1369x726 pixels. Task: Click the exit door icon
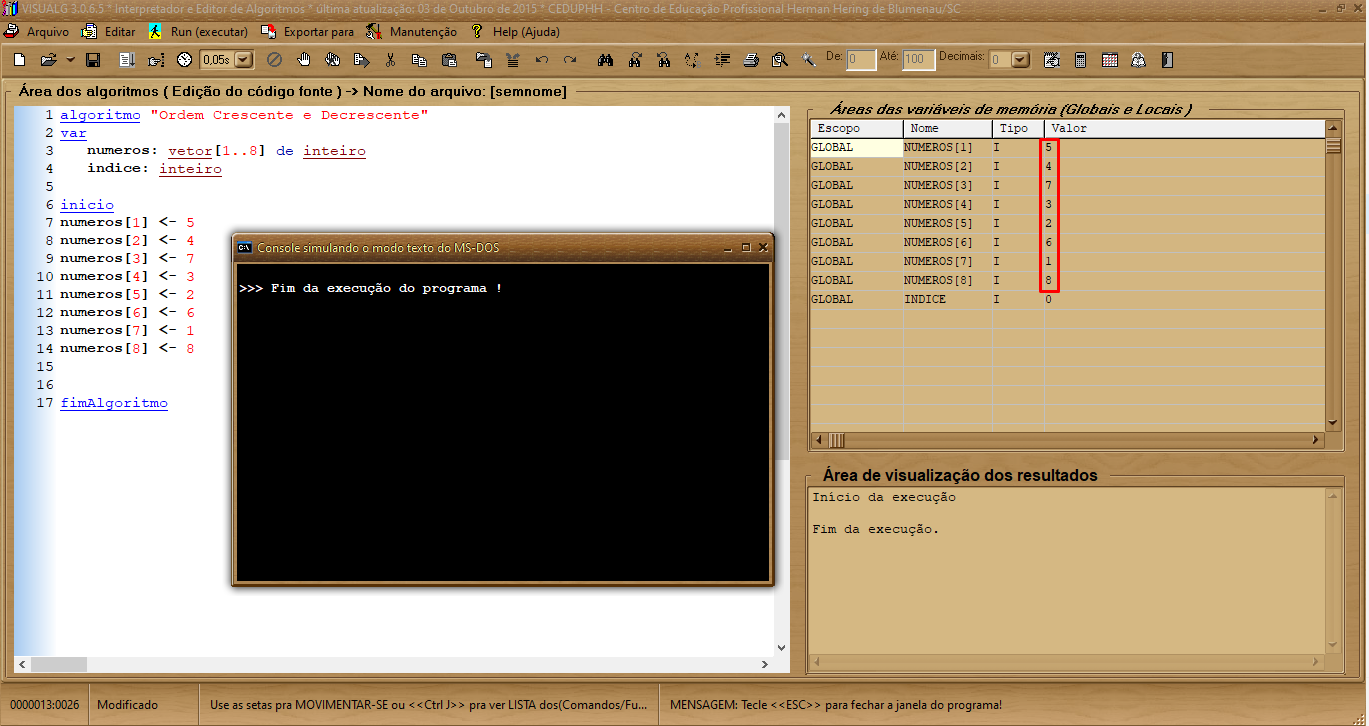pos(1167,60)
